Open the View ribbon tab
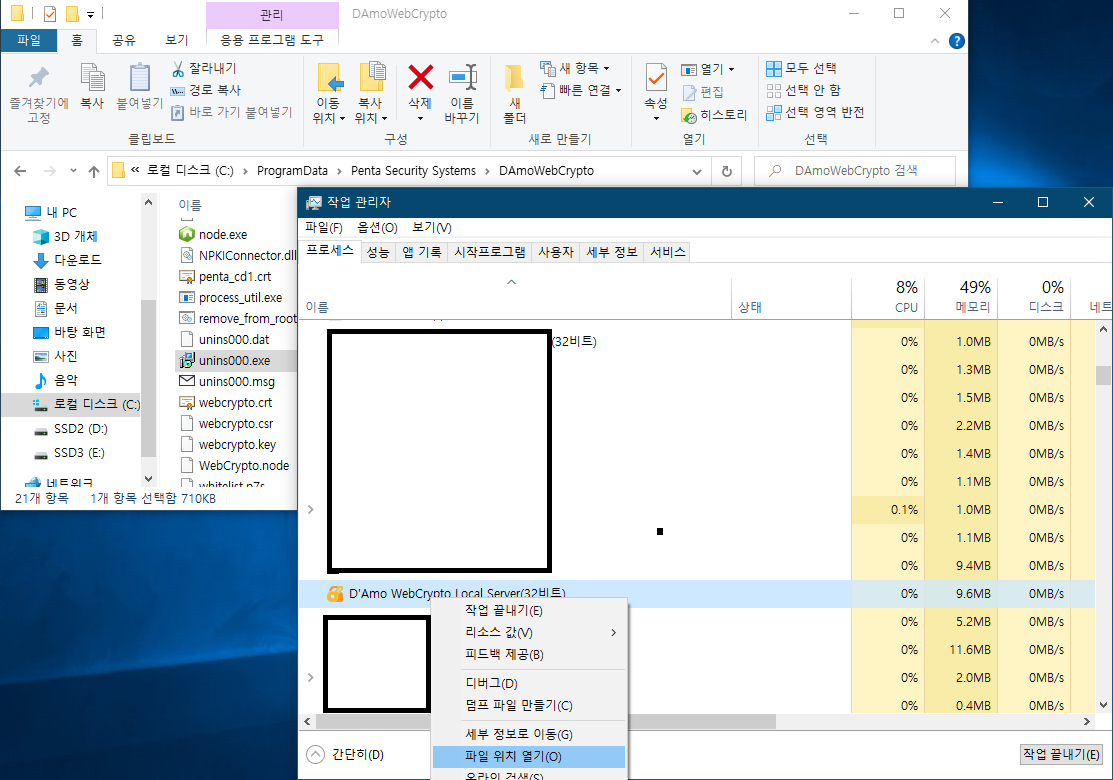 [176, 40]
